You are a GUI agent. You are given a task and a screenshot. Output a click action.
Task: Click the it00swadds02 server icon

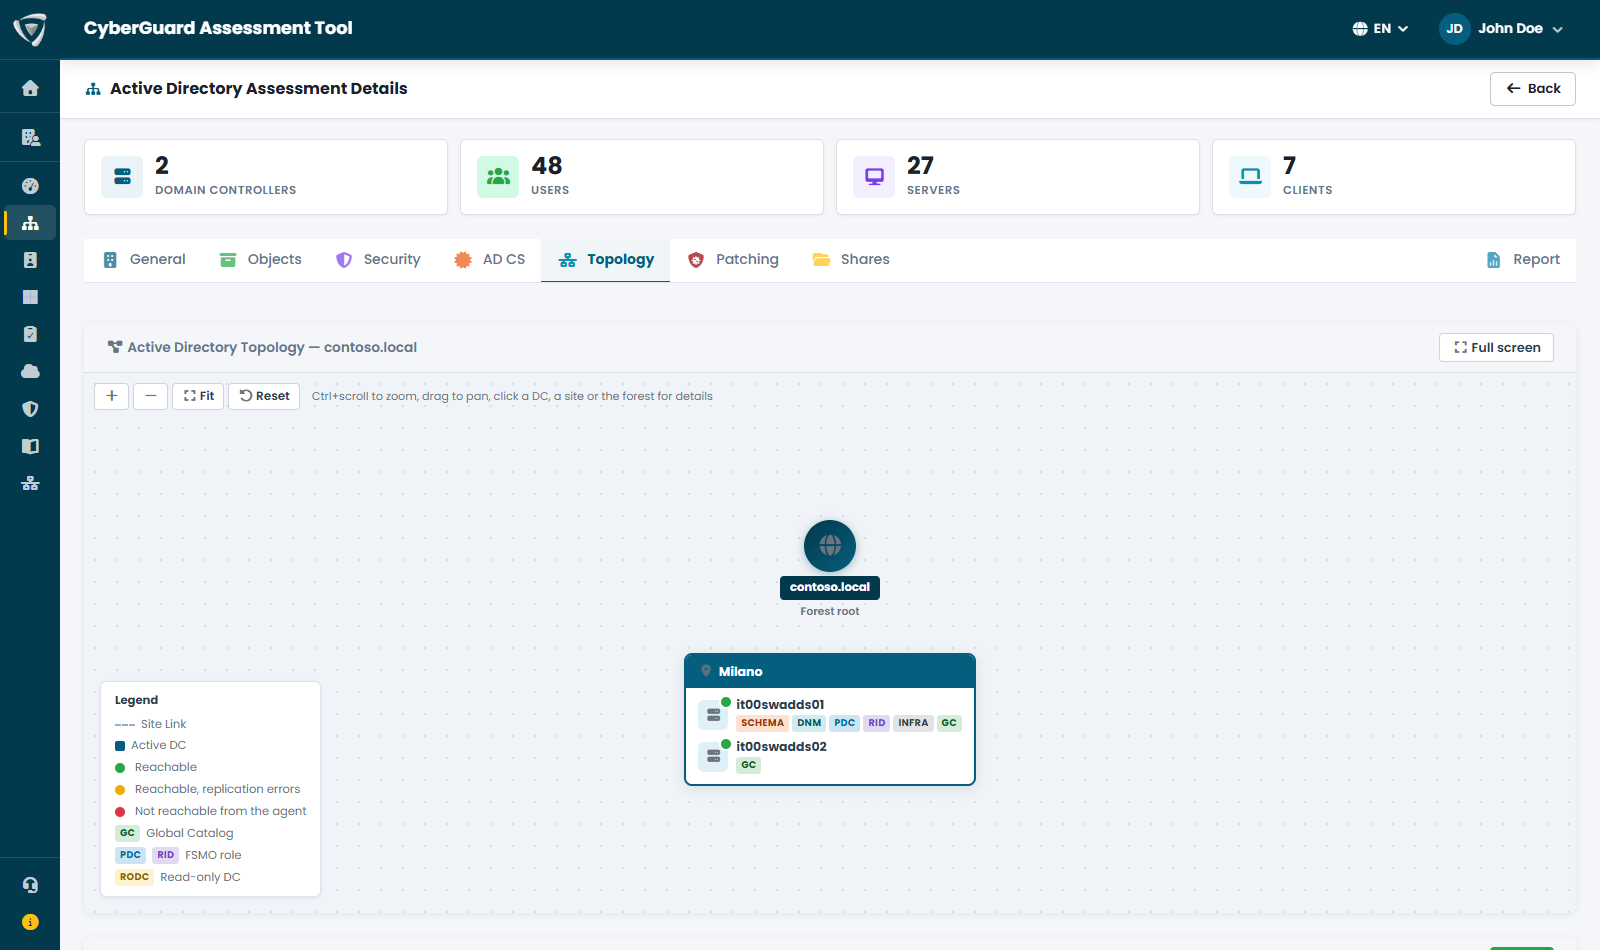pyautogui.click(x=713, y=757)
